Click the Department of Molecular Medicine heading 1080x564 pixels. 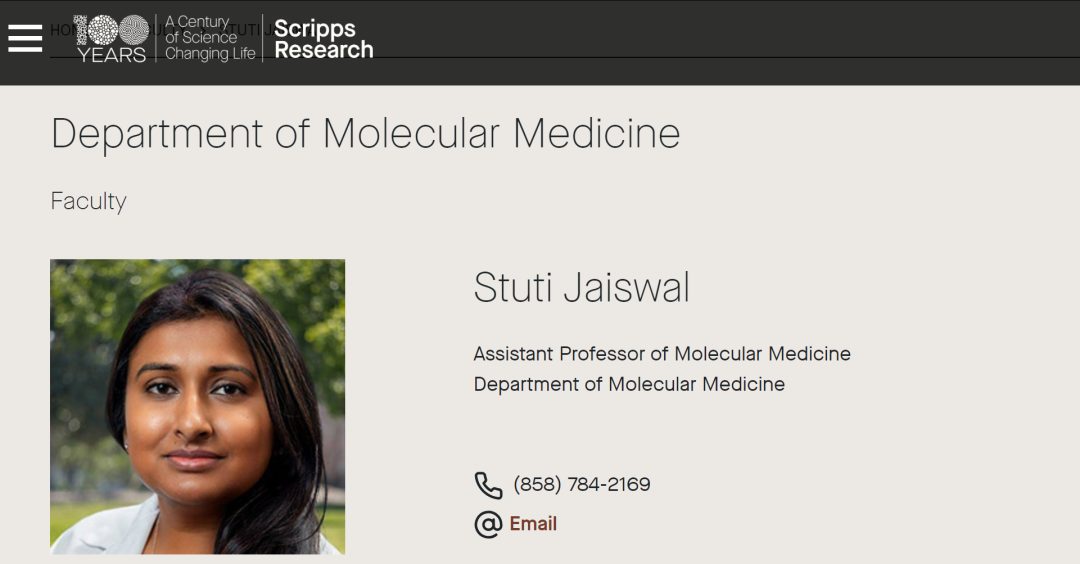click(365, 134)
